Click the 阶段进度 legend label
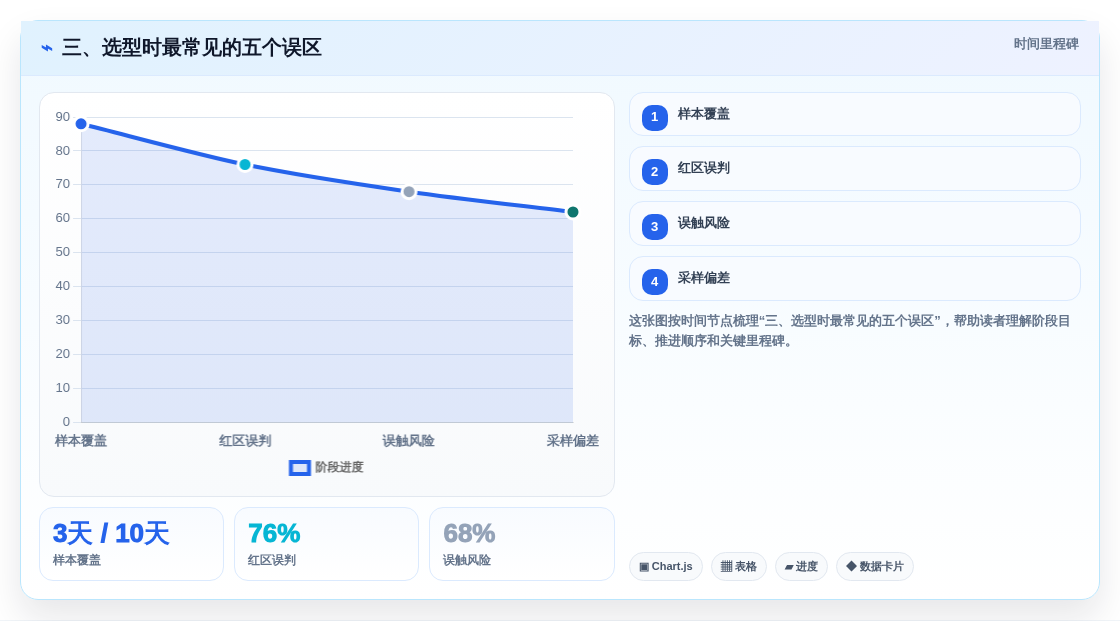The height and width of the screenshot is (621, 1120). tap(339, 467)
